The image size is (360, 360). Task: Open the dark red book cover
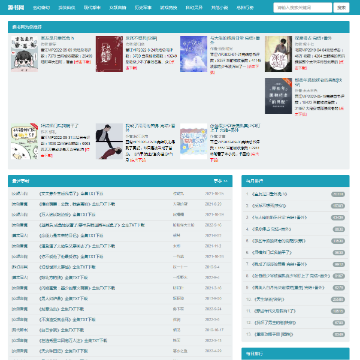pos(109,54)
